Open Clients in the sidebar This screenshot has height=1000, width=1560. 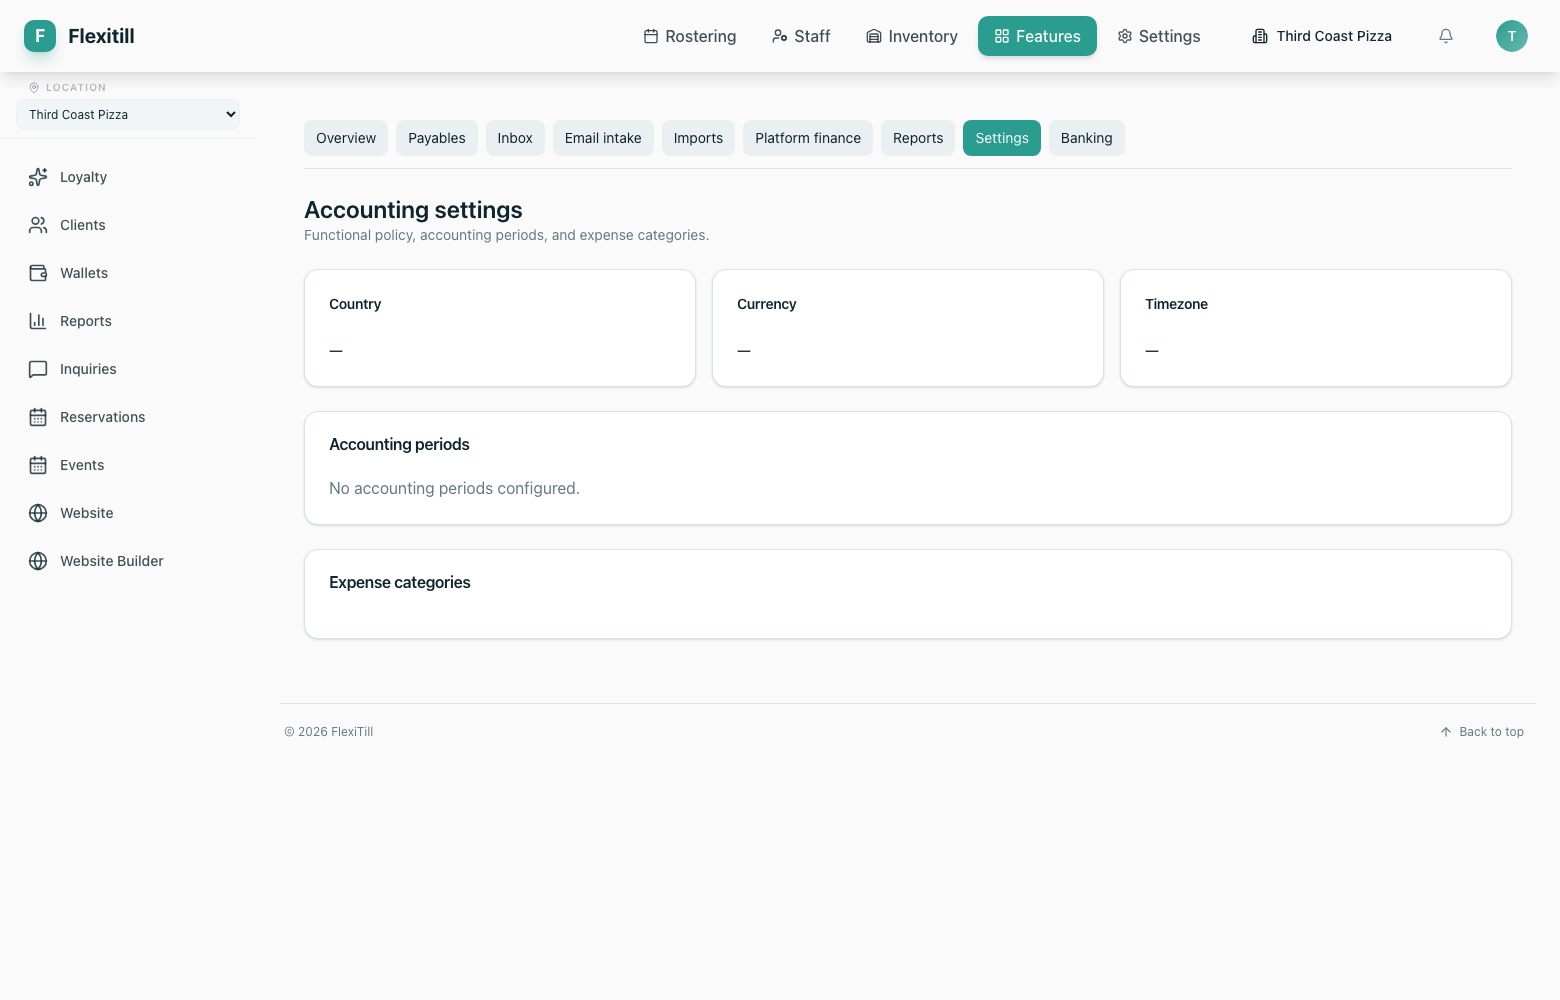click(128, 225)
